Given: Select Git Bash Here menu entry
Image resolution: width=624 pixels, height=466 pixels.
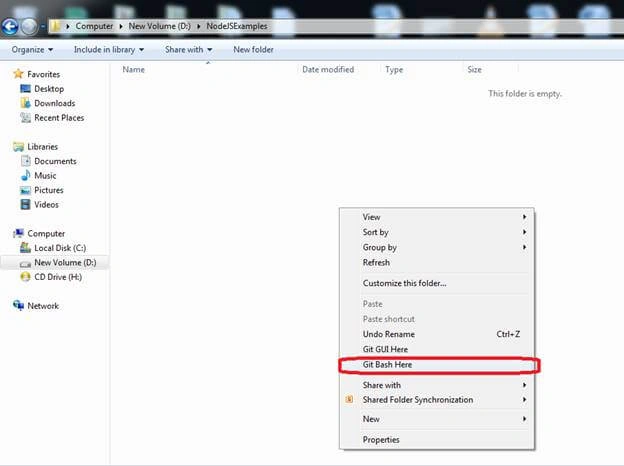Looking at the screenshot, I should pyautogui.click(x=437, y=365).
